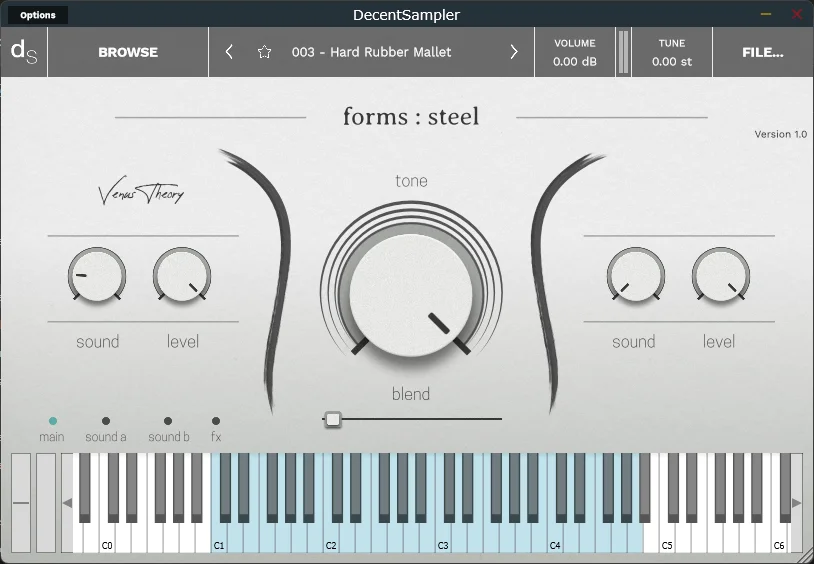Click the VOLUME 0.00 dB control
The height and width of the screenshot is (564, 814).
point(575,52)
